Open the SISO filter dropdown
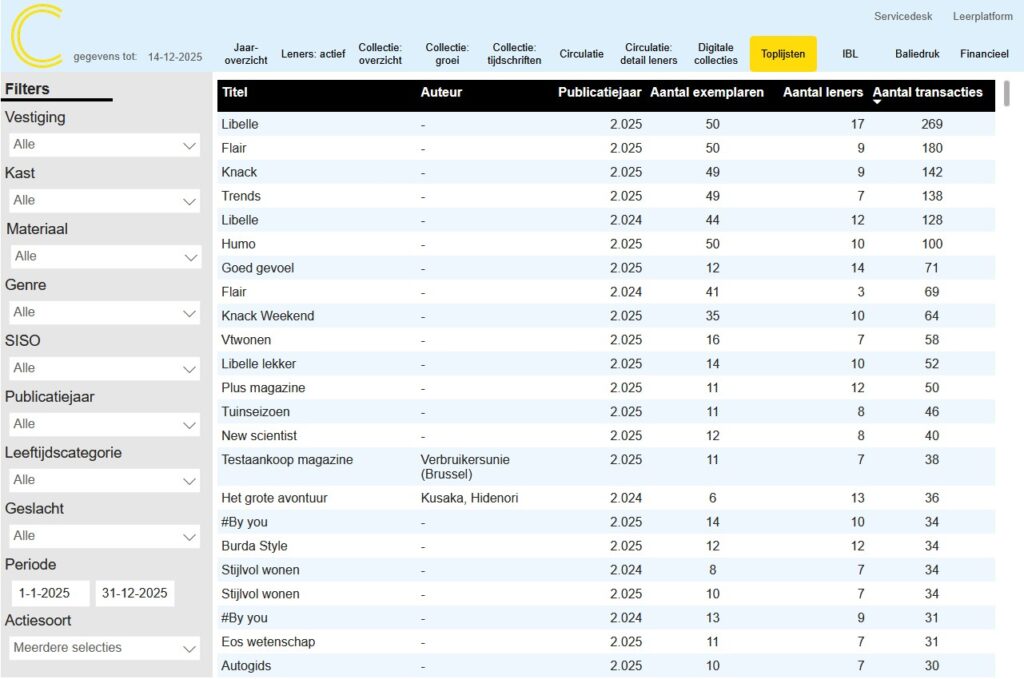This screenshot has width=1024, height=679. [x=190, y=369]
